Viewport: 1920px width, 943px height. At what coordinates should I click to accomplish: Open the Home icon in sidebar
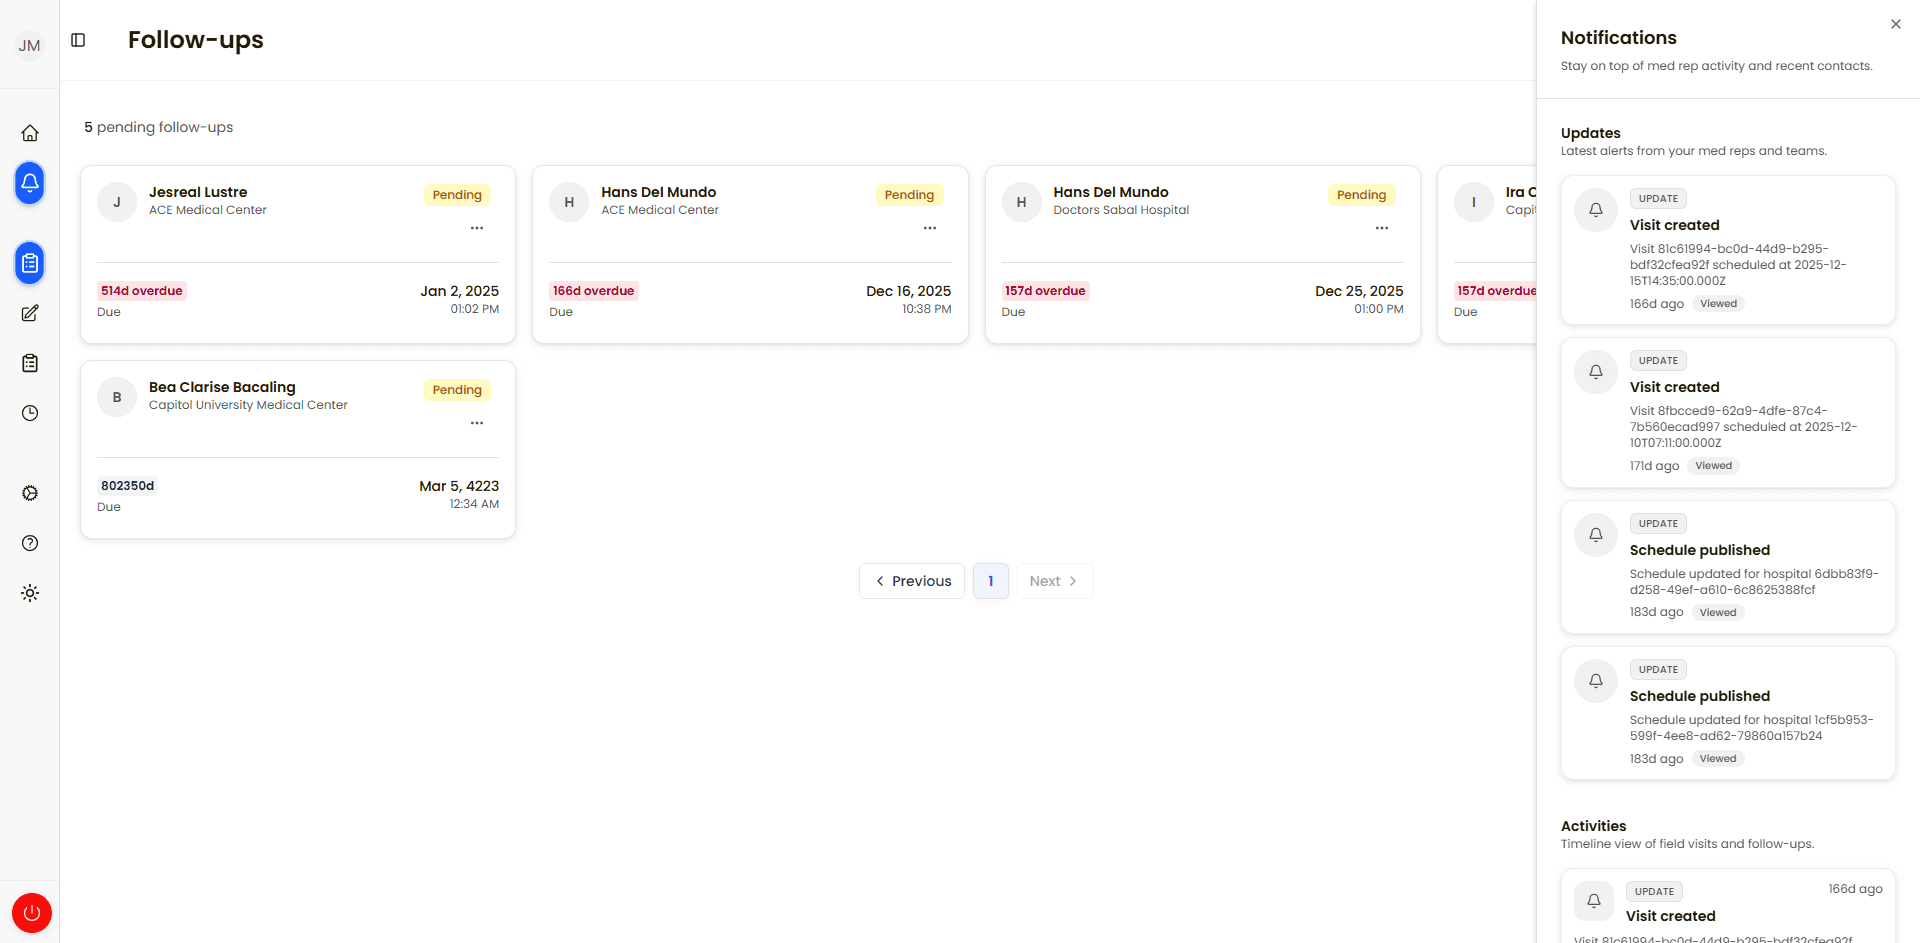click(x=30, y=133)
